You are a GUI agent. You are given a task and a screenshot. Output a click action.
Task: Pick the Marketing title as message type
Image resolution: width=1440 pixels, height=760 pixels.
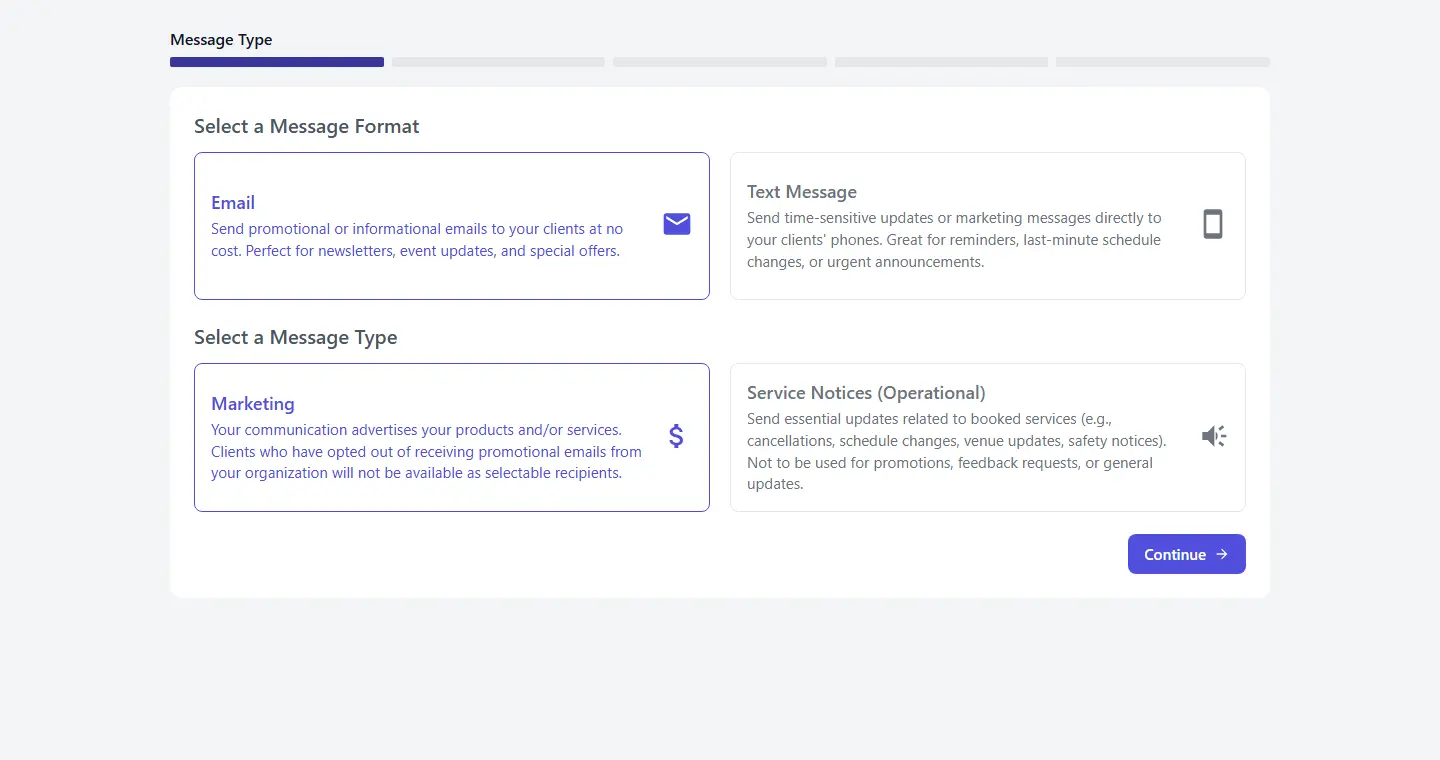point(253,404)
